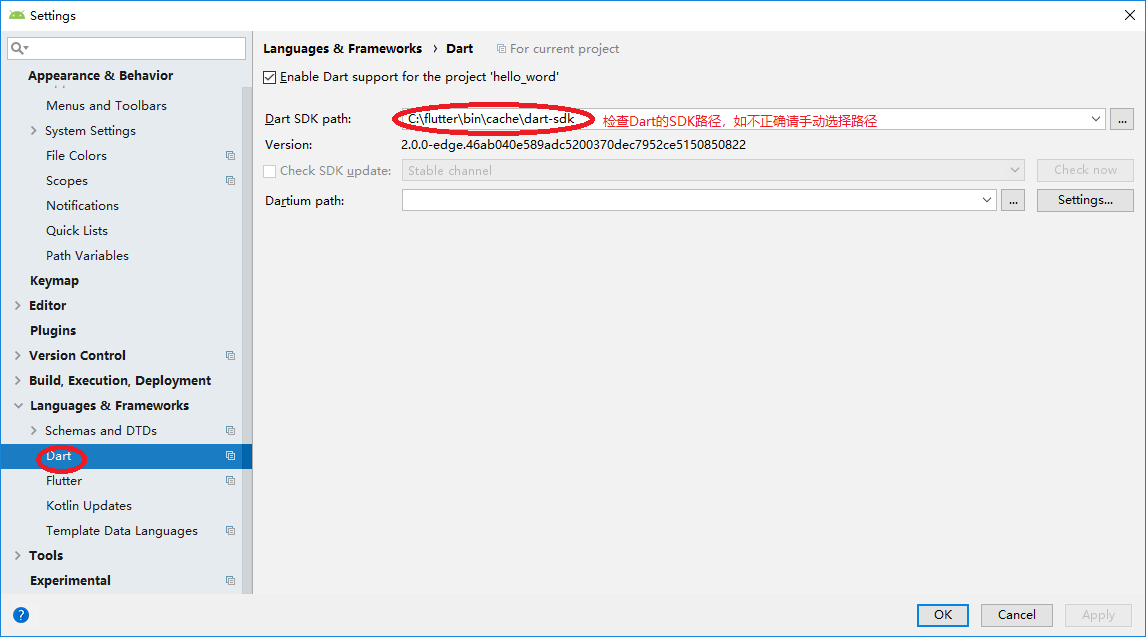Click the settings search field
This screenshot has width=1146, height=637.
[x=126, y=48]
